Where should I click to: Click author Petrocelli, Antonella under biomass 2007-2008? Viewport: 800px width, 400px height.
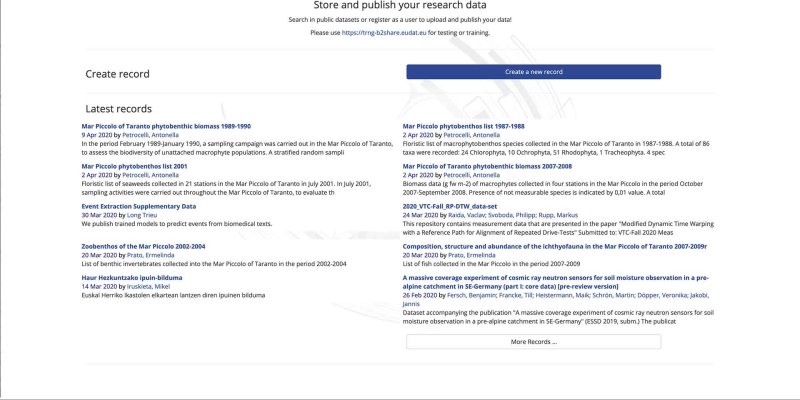(x=471, y=175)
